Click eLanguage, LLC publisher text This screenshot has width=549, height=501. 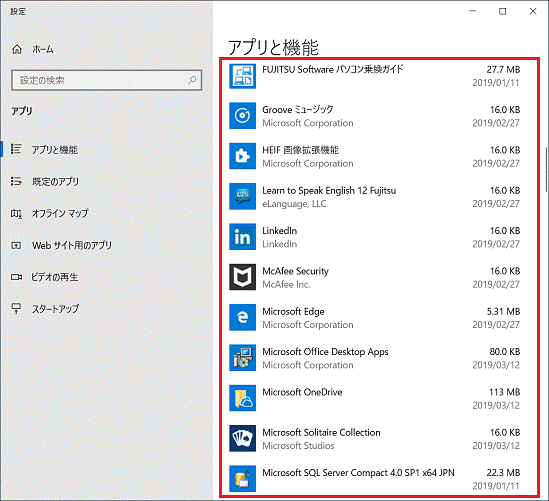pos(294,204)
